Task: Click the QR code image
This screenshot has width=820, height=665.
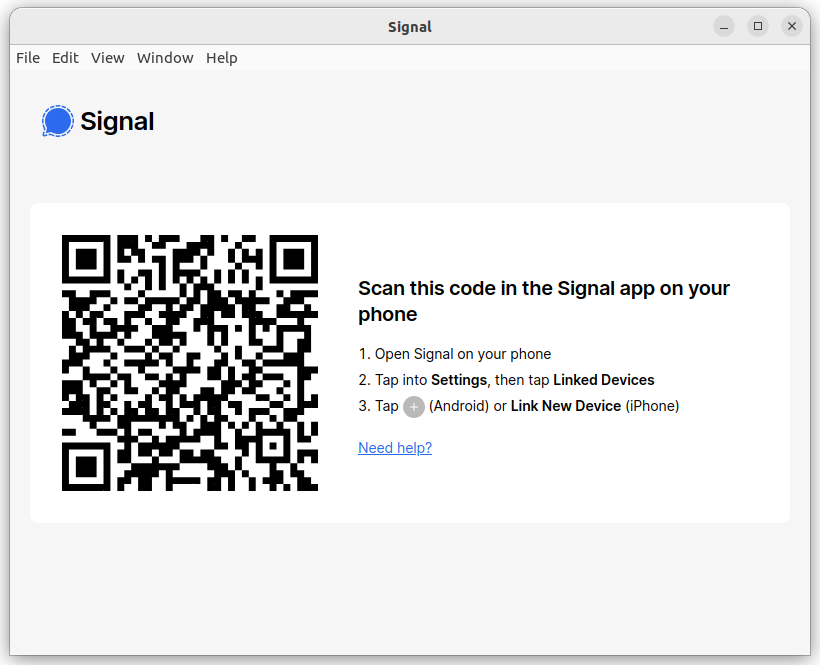Action: (x=190, y=363)
